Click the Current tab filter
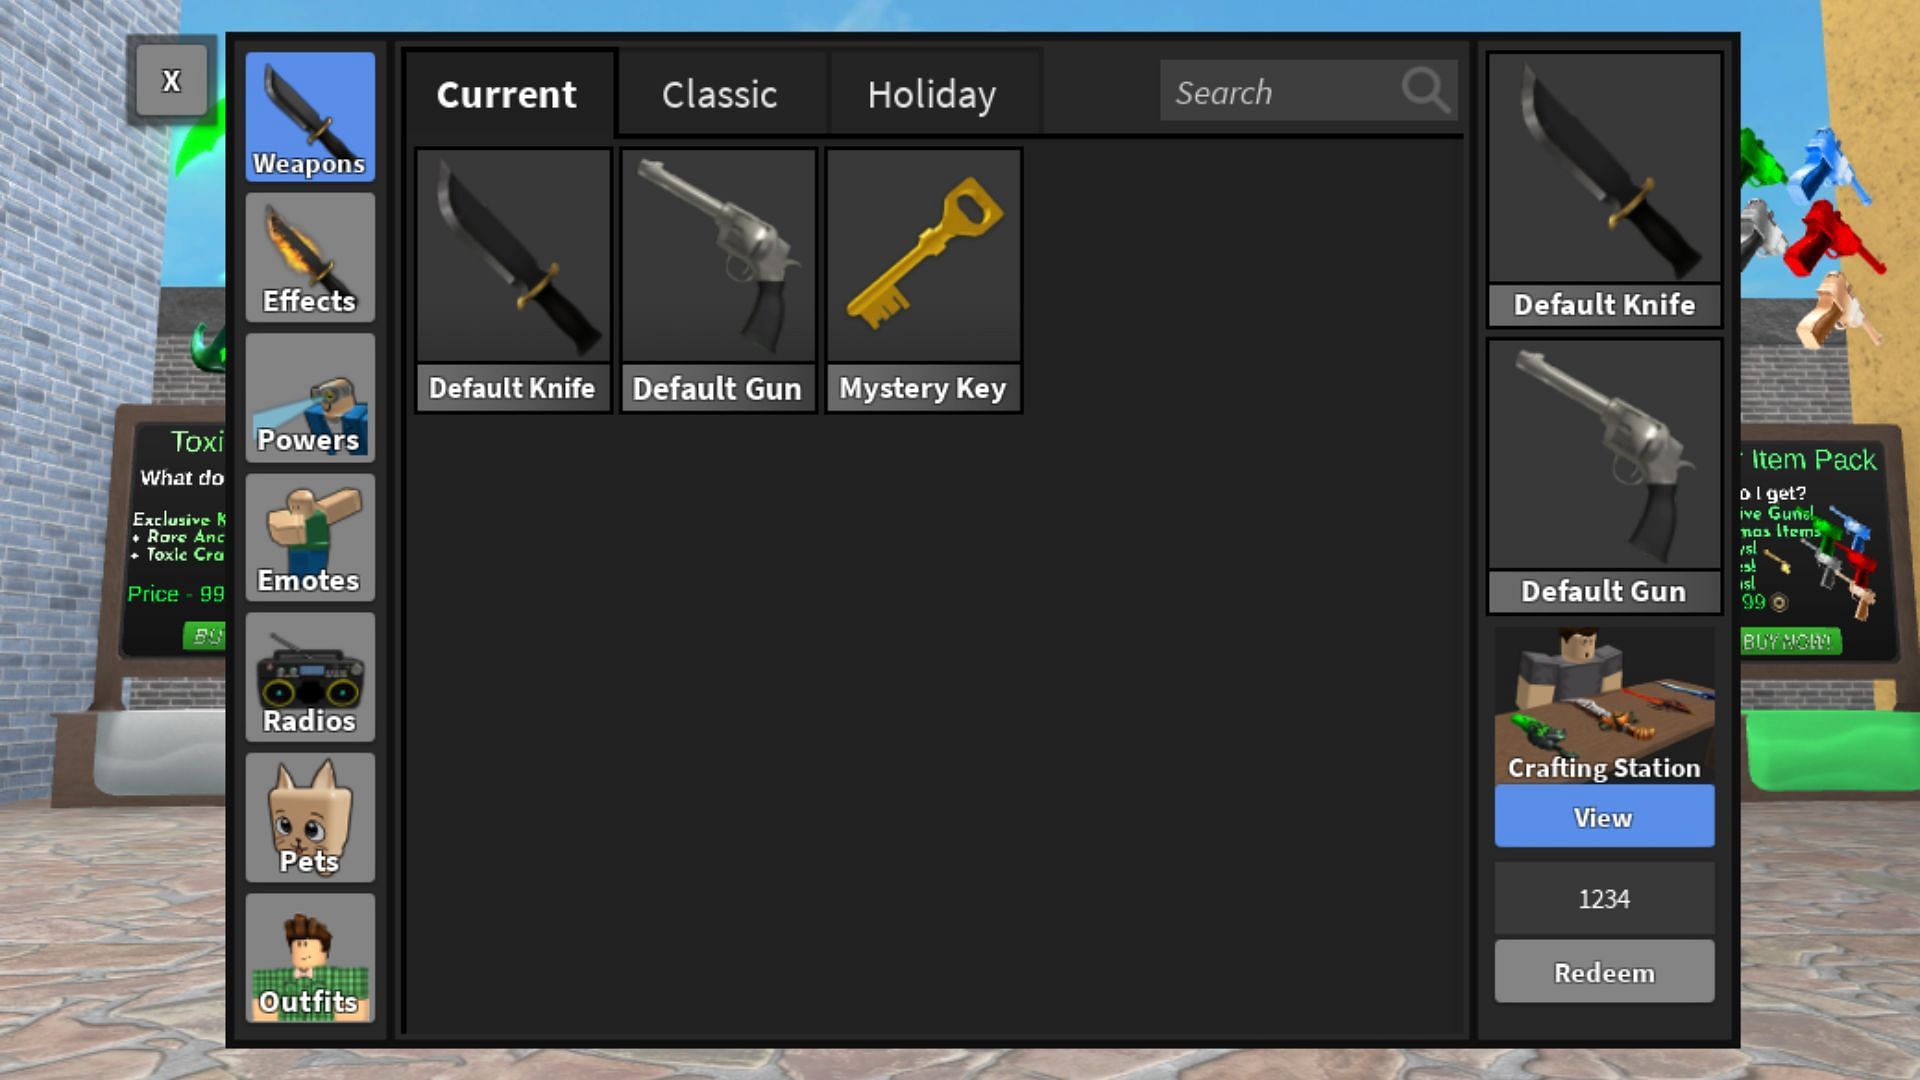The width and height of the screenshot is (1920, 1080). pos(505,92)
